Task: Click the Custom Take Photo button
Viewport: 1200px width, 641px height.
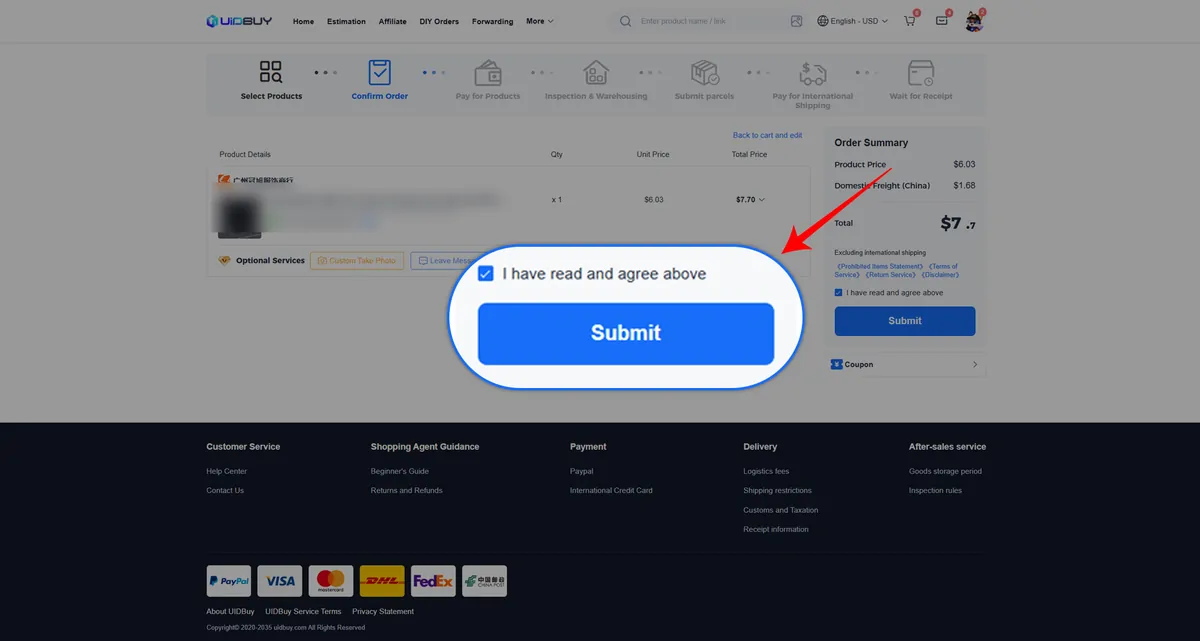Action: 357,261
